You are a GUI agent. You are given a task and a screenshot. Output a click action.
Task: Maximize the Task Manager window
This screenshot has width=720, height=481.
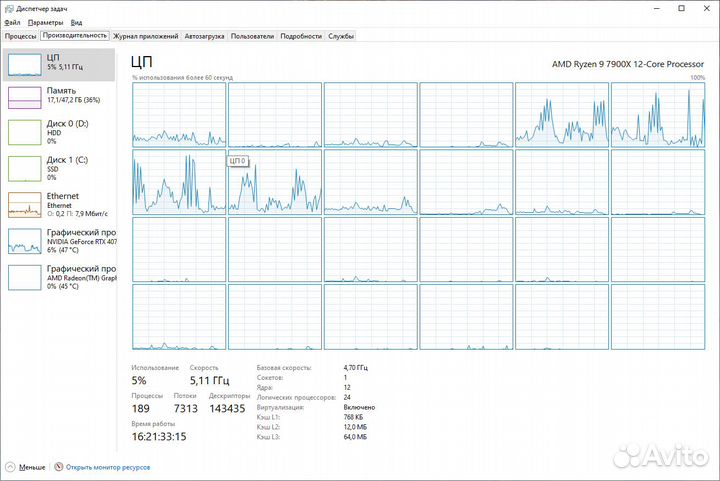tap(682, 8)
